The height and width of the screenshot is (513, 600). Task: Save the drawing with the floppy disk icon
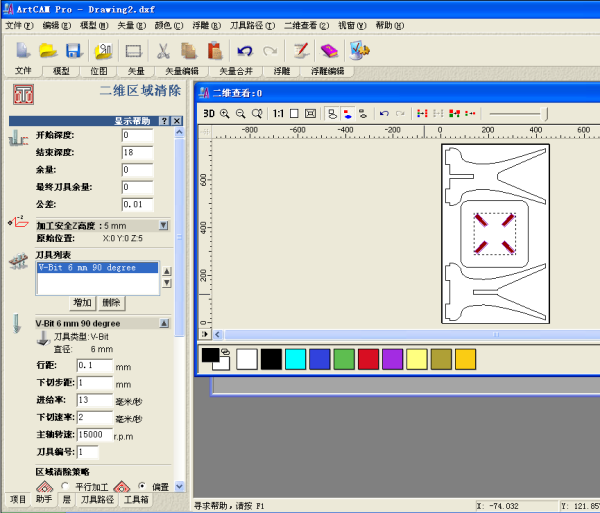[x=73, y=50]
